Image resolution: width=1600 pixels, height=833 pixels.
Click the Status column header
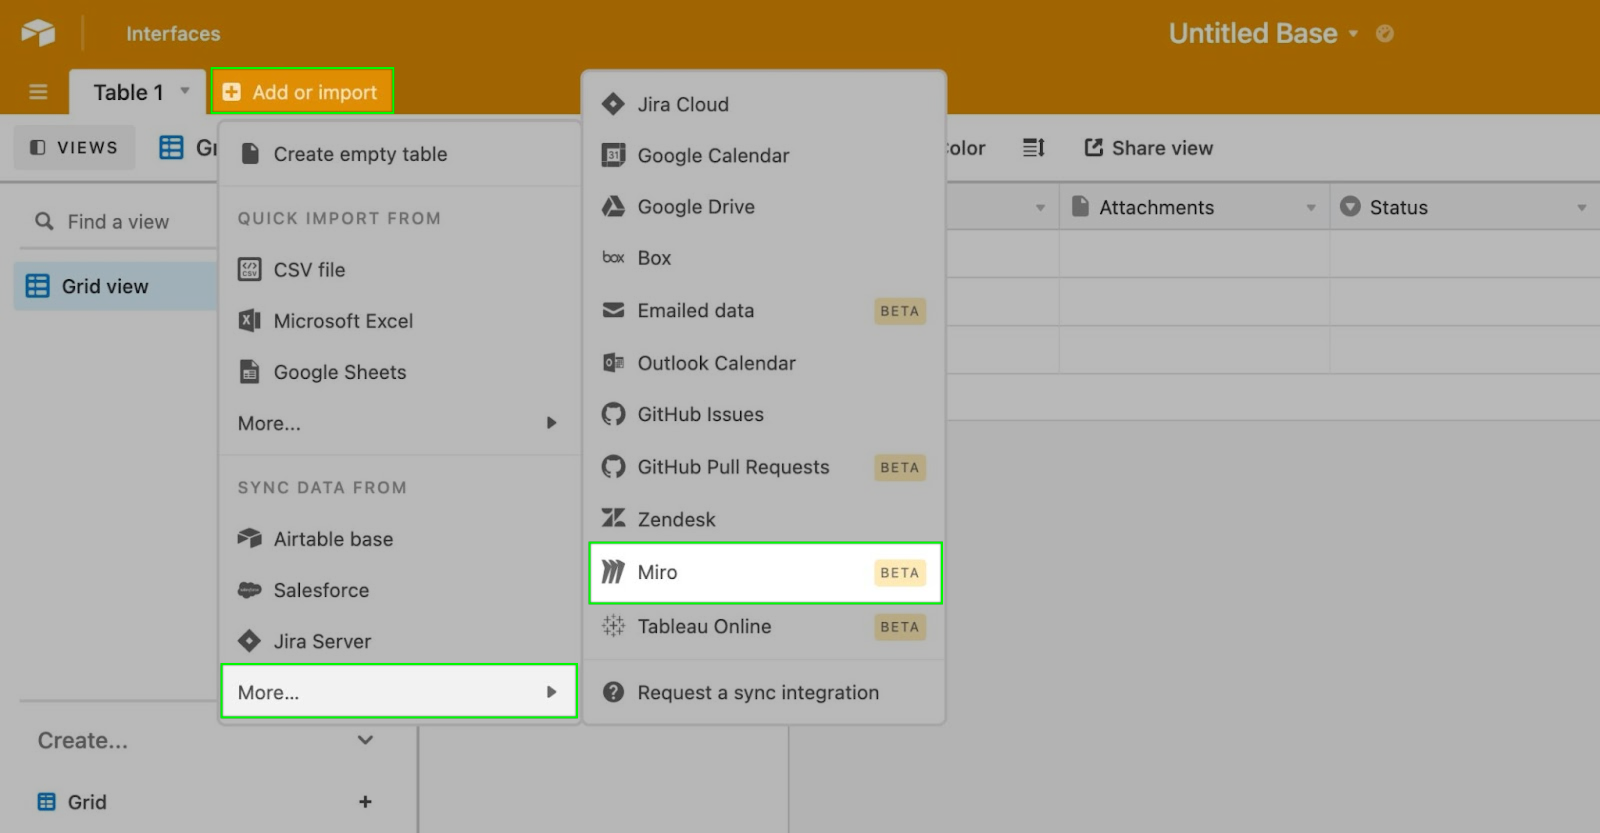tap(1465, 207)
